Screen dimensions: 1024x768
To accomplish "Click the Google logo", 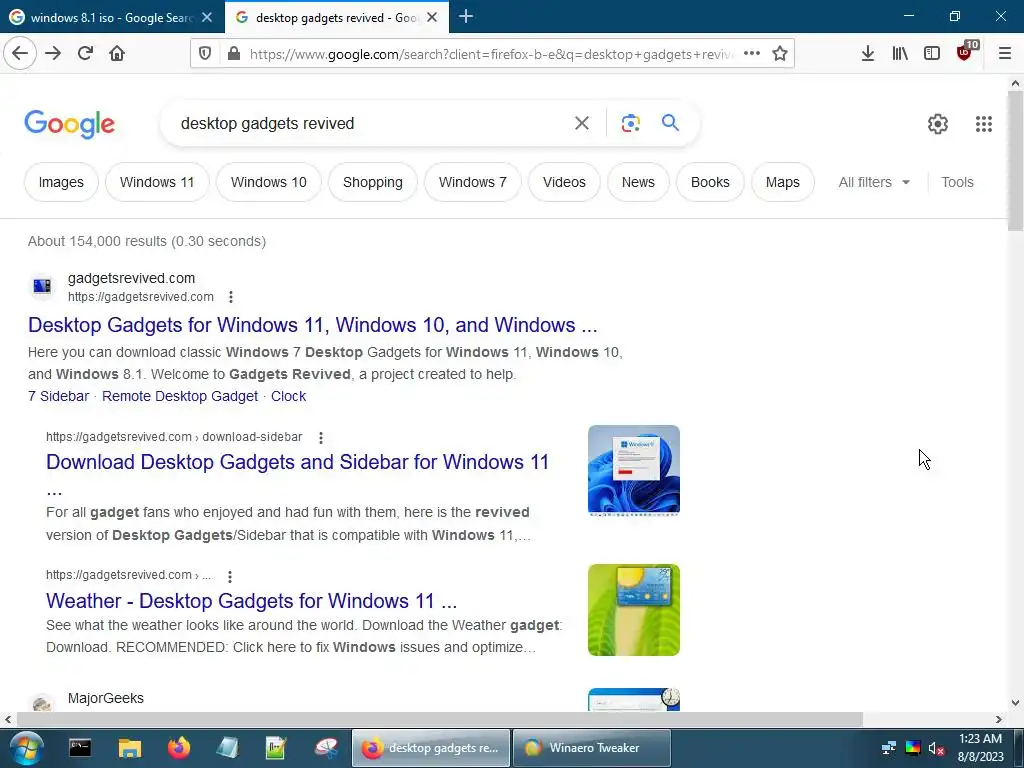I will click(x=70, y=124).
